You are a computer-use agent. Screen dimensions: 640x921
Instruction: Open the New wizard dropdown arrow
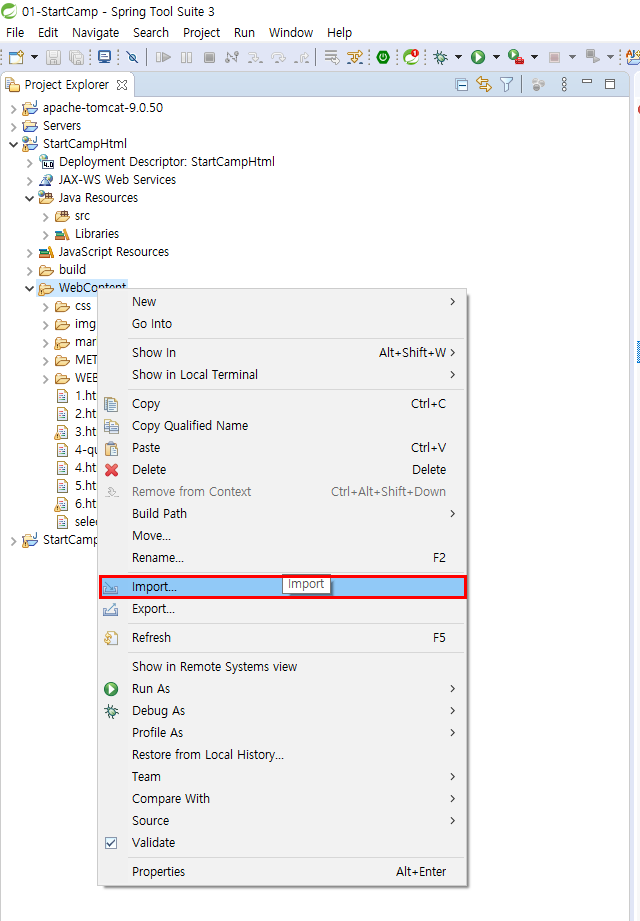(35, 57)
